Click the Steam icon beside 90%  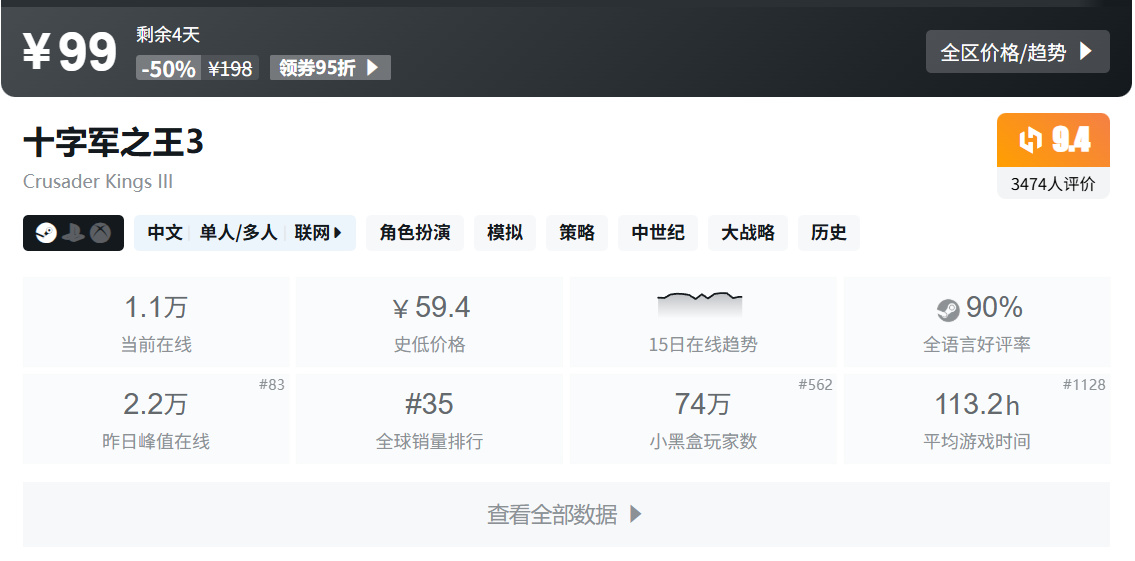[948, 310]
